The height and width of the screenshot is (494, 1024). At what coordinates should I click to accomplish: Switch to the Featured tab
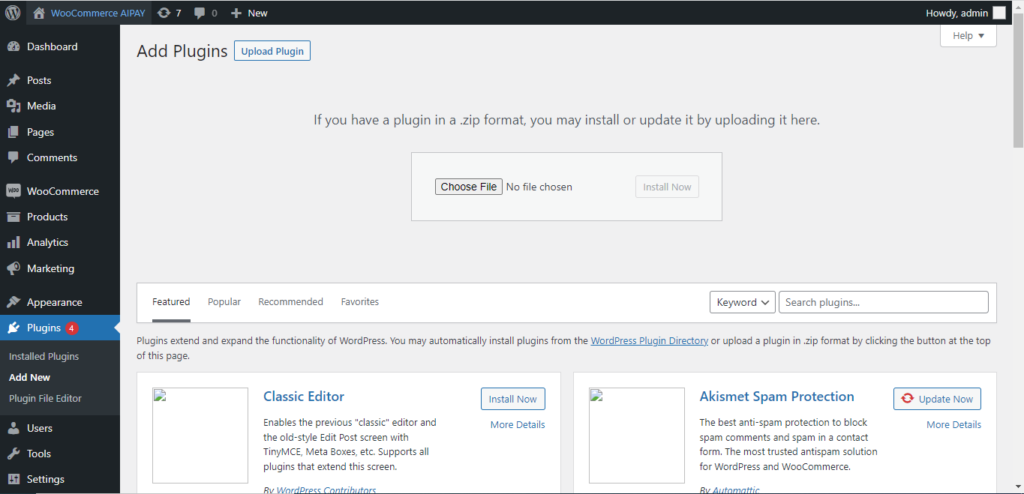coord(171,302)
